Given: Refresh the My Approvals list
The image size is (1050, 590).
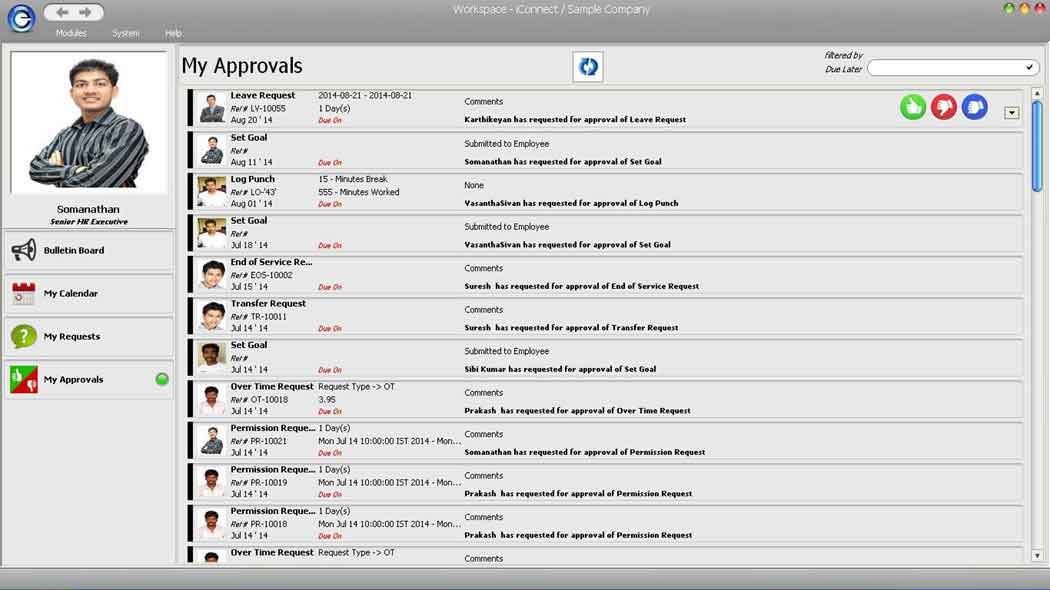Looking at the screenshot, I should (x=588, y=67).
